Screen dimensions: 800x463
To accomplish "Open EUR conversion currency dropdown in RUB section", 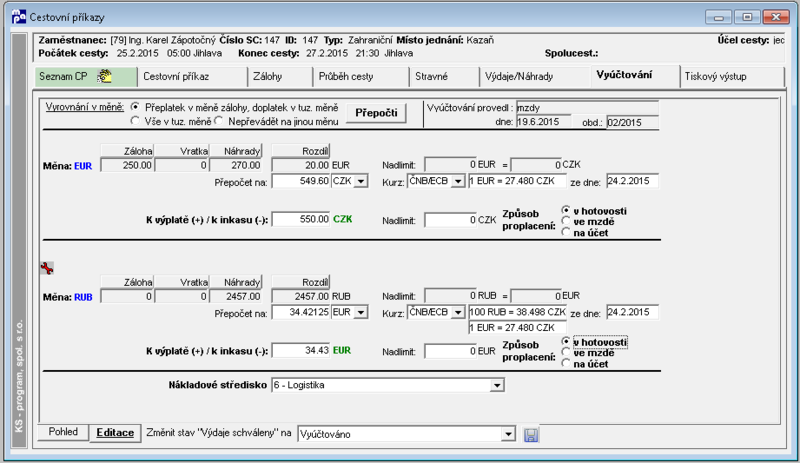I will pyautogui.click(x=361, y=312).
